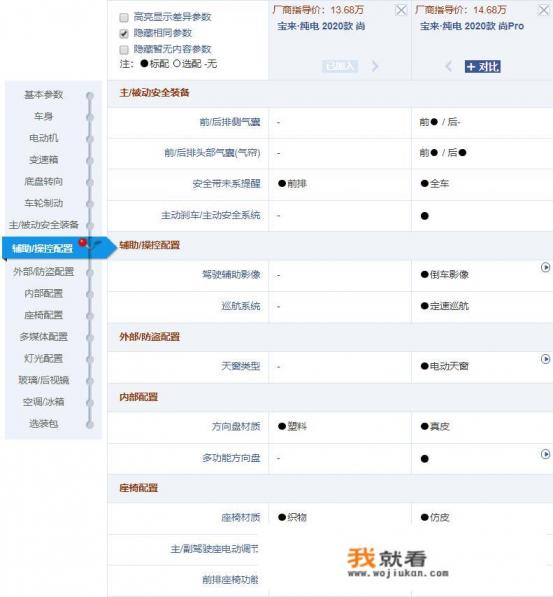This screenshot has height=597, width=553.
Task: Click the 主/被动安全装备 section header in the table
Action: tap(154, 93)
